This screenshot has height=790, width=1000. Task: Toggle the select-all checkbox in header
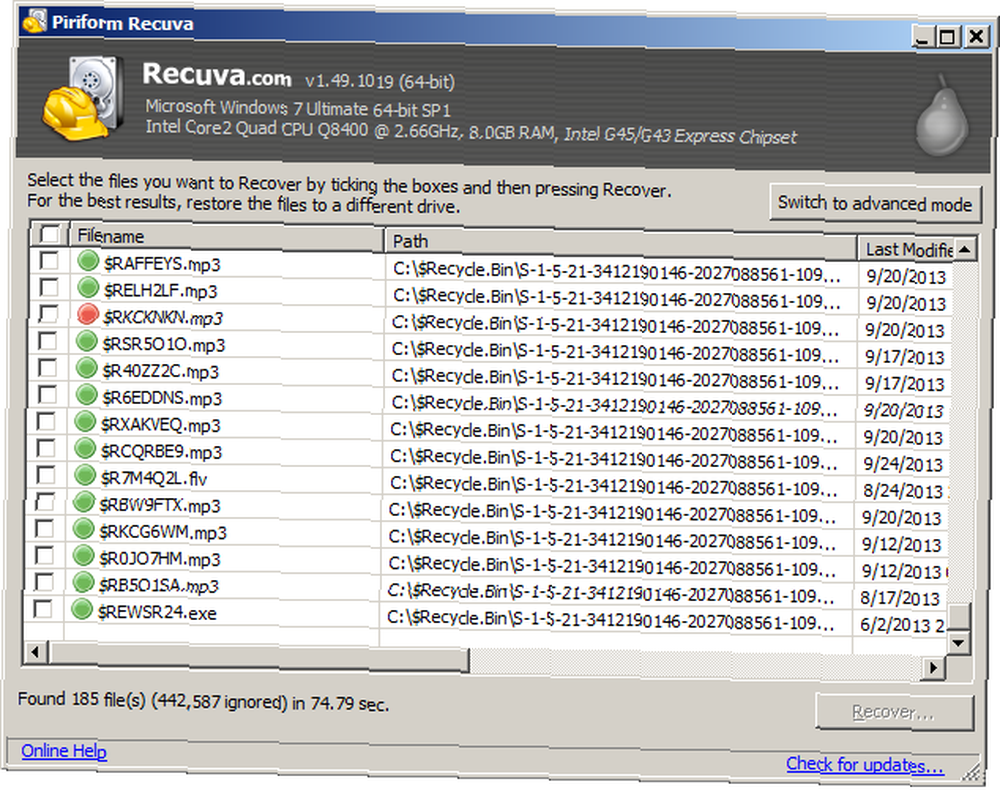pyautogui.click(x=49, y=234)
